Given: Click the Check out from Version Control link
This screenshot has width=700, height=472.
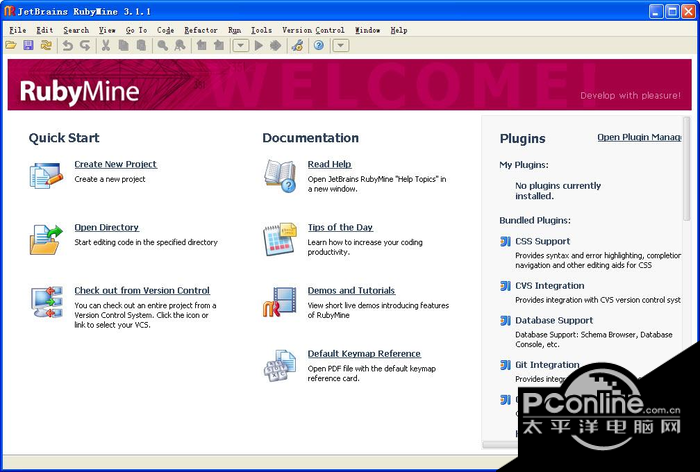Looking at the screenshot, I should 142,290.
